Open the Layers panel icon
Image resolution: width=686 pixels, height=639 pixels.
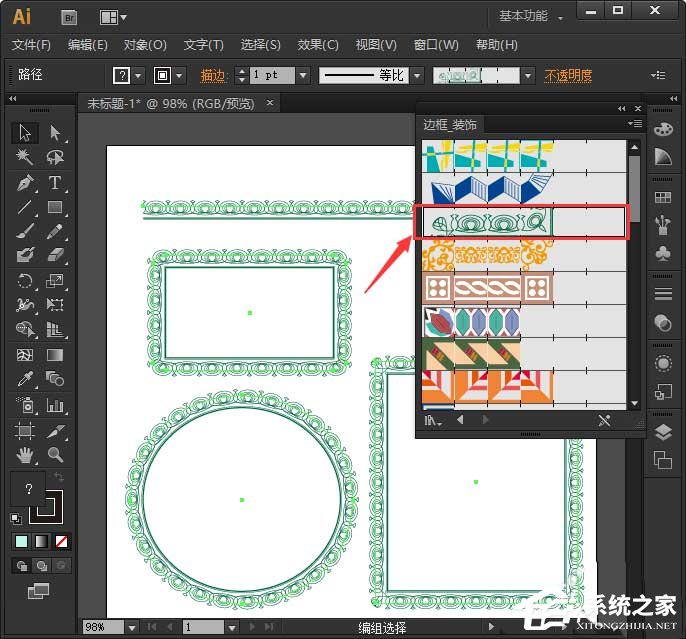[663, 433]
